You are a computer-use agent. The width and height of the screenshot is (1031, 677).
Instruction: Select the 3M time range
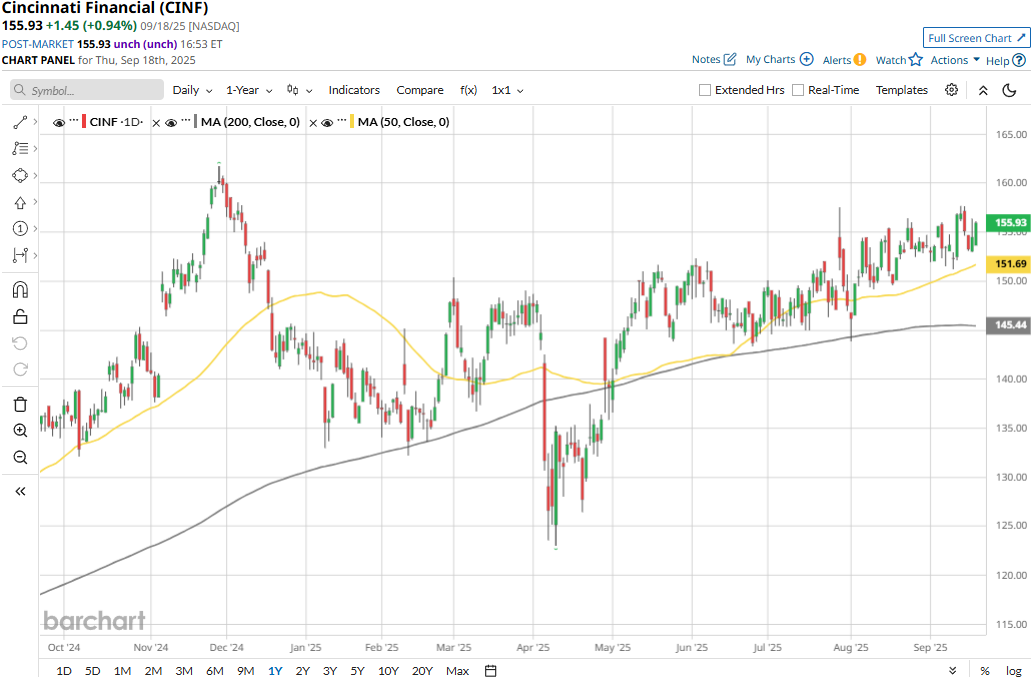pos(184,670)
